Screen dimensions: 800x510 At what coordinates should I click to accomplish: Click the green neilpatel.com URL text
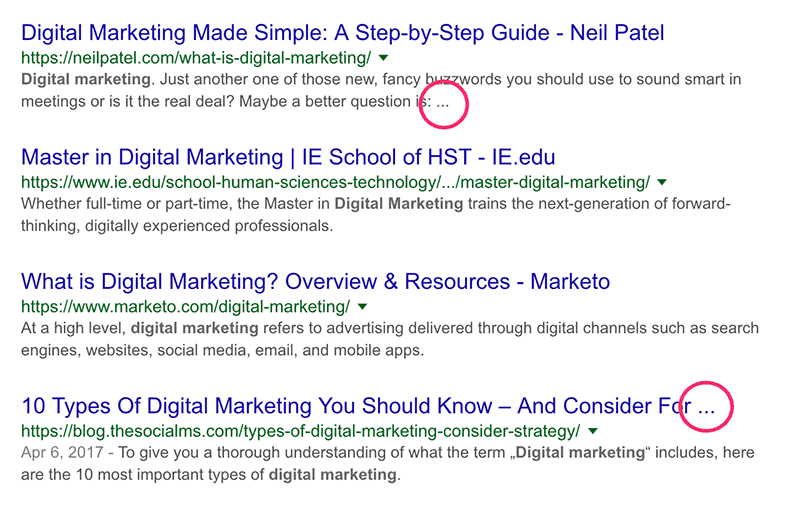(x=196, y=58)
